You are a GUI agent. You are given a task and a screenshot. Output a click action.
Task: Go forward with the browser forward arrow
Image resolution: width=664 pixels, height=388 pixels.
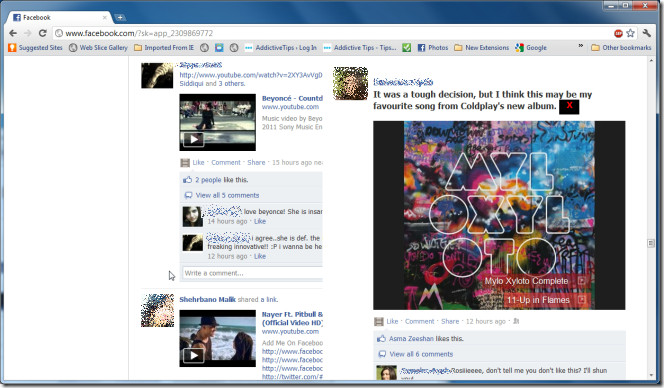(x=28, y=33)
